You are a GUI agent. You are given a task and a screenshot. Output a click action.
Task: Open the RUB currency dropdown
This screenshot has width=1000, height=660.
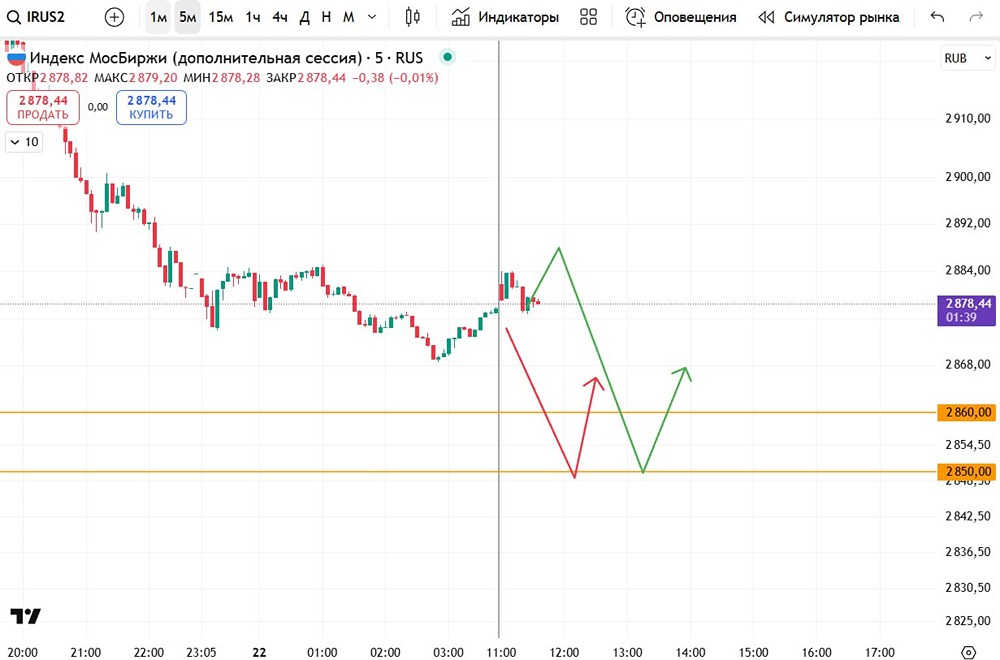pos(967,58)
